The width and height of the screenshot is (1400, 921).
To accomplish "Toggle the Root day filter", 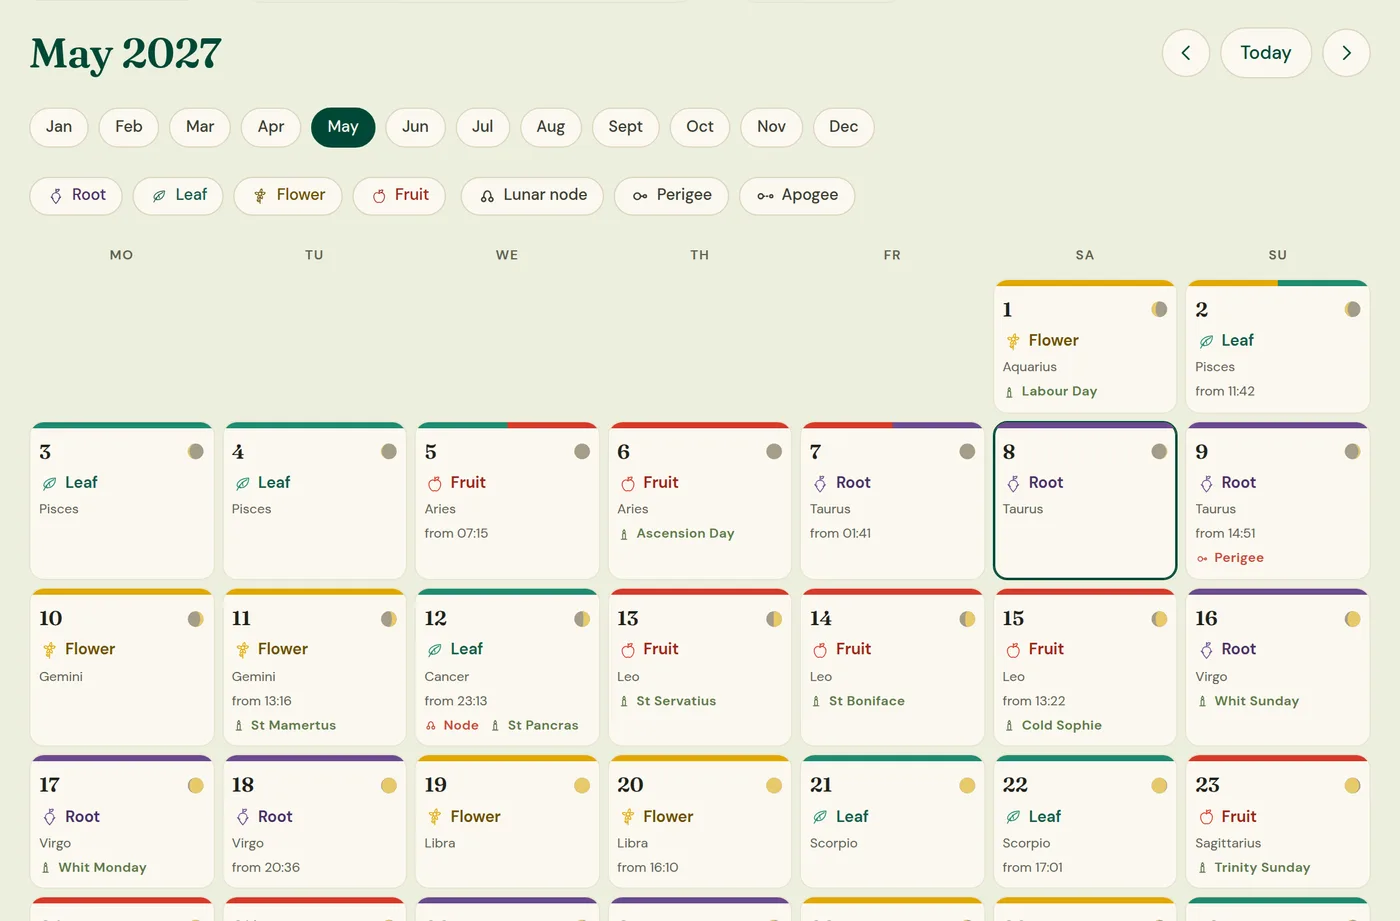I will point(76,196).
